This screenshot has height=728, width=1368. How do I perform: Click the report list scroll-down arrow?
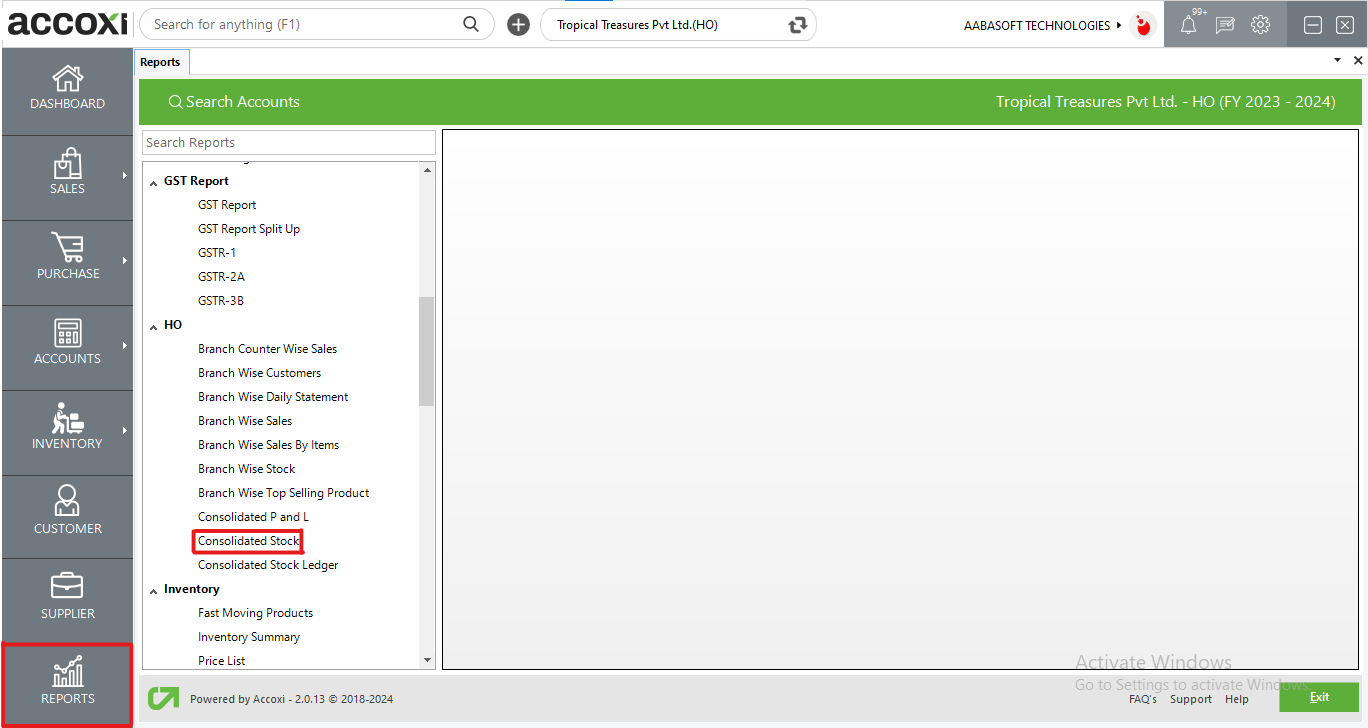tap(428, 660)
